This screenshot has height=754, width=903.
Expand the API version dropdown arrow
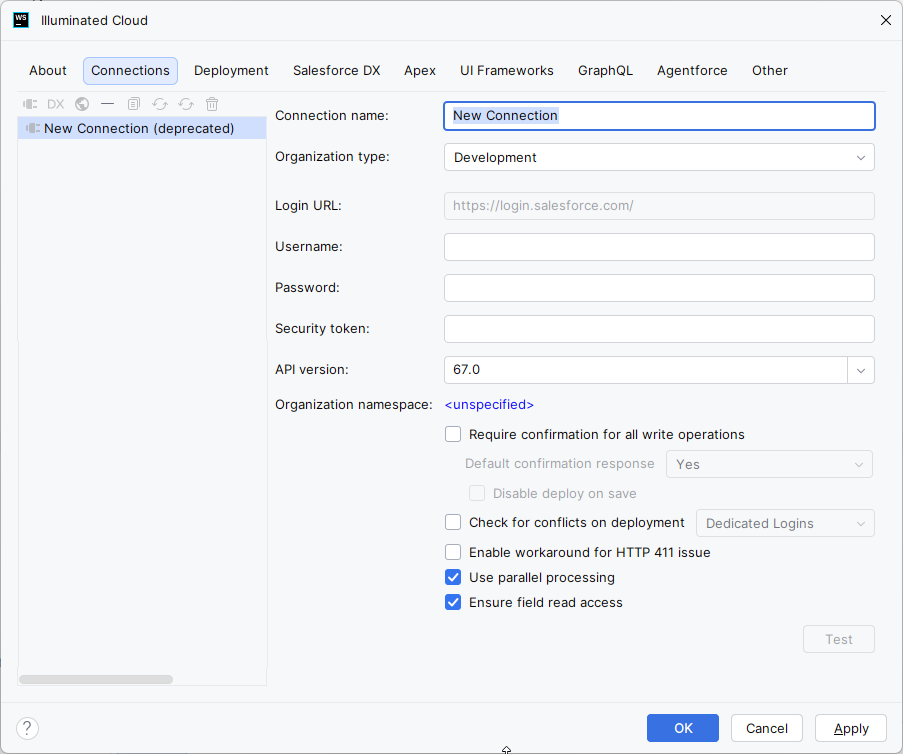[x=860, y=370]
